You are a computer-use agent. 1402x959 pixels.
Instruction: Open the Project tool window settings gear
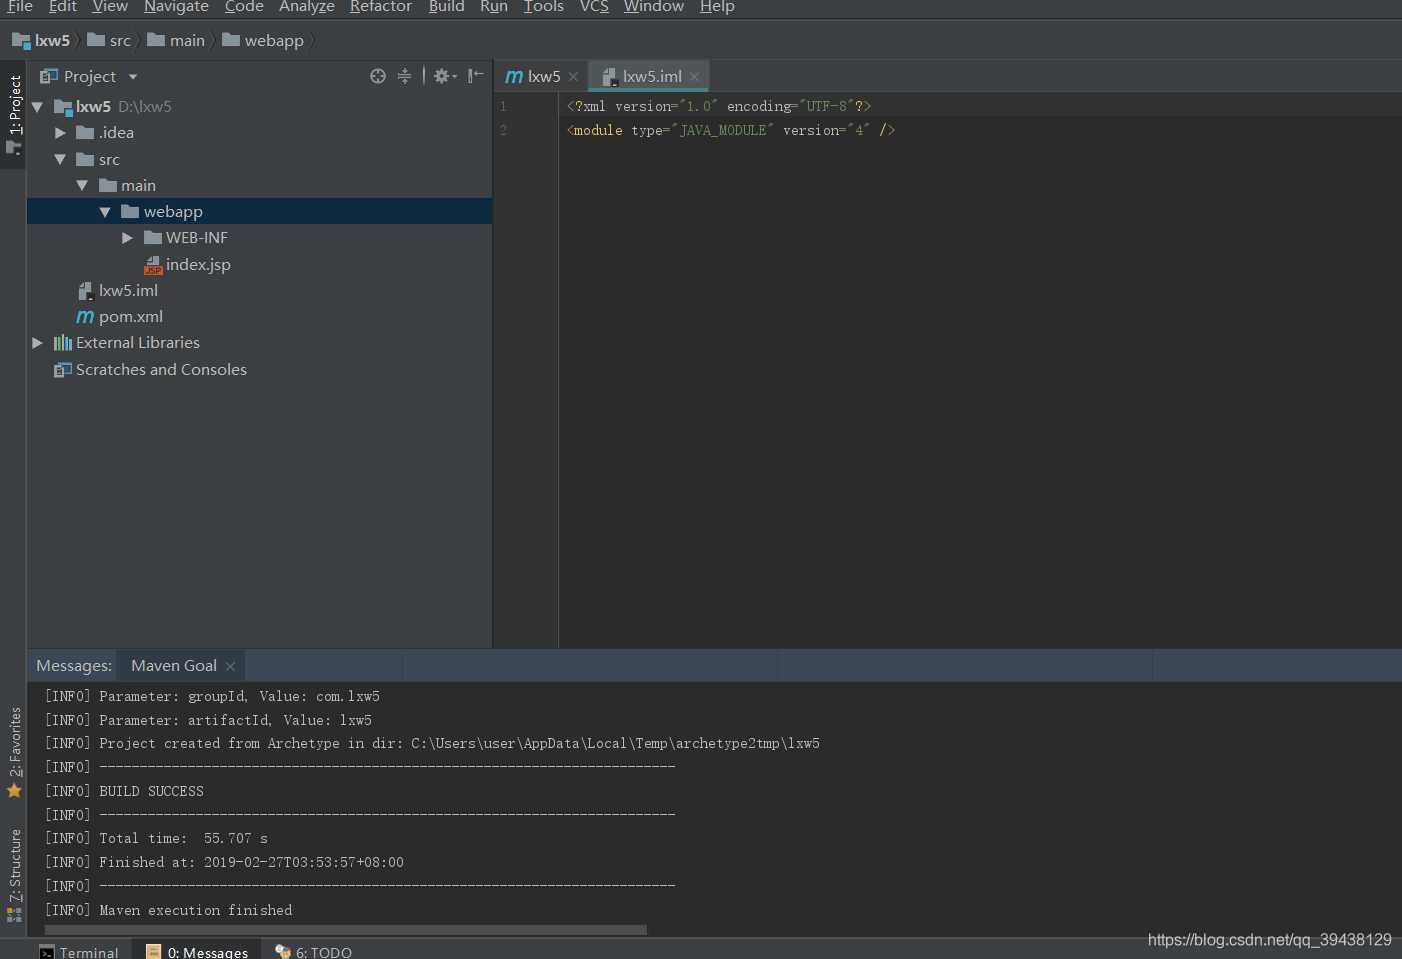[x=442, y=75]
